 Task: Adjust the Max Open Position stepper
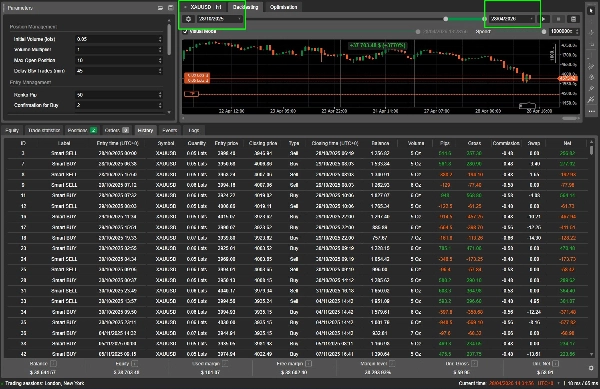pos(160,60)
